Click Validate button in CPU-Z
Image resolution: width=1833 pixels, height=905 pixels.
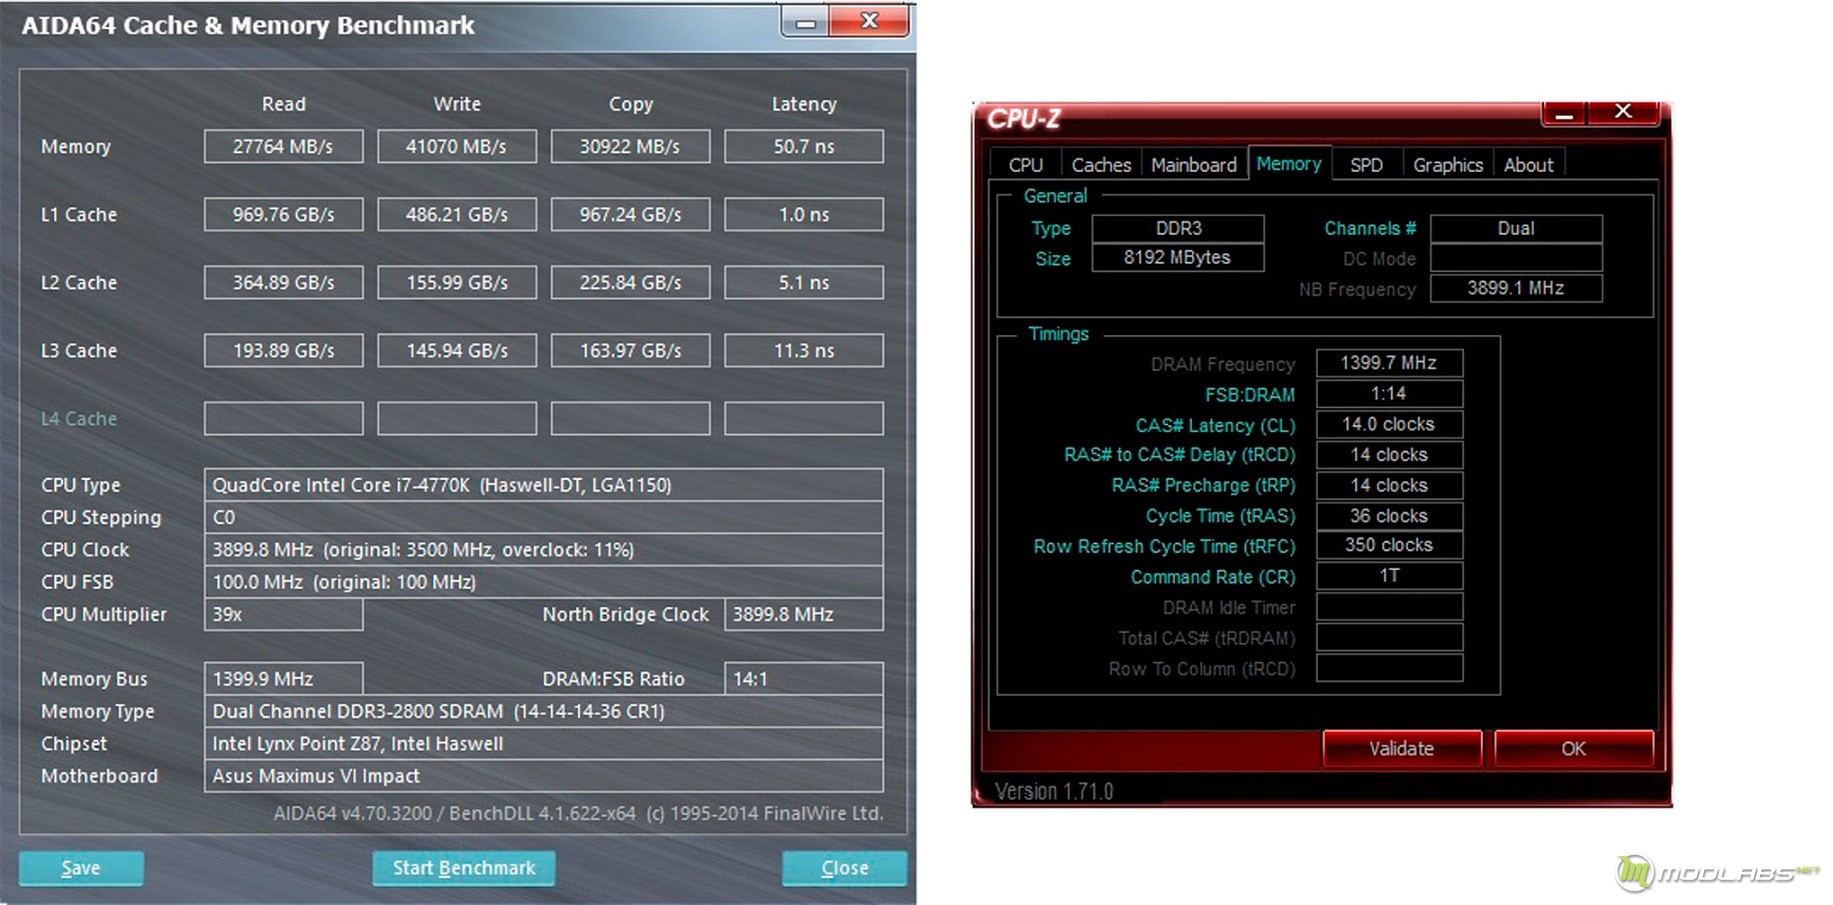tap(1402, 748)
